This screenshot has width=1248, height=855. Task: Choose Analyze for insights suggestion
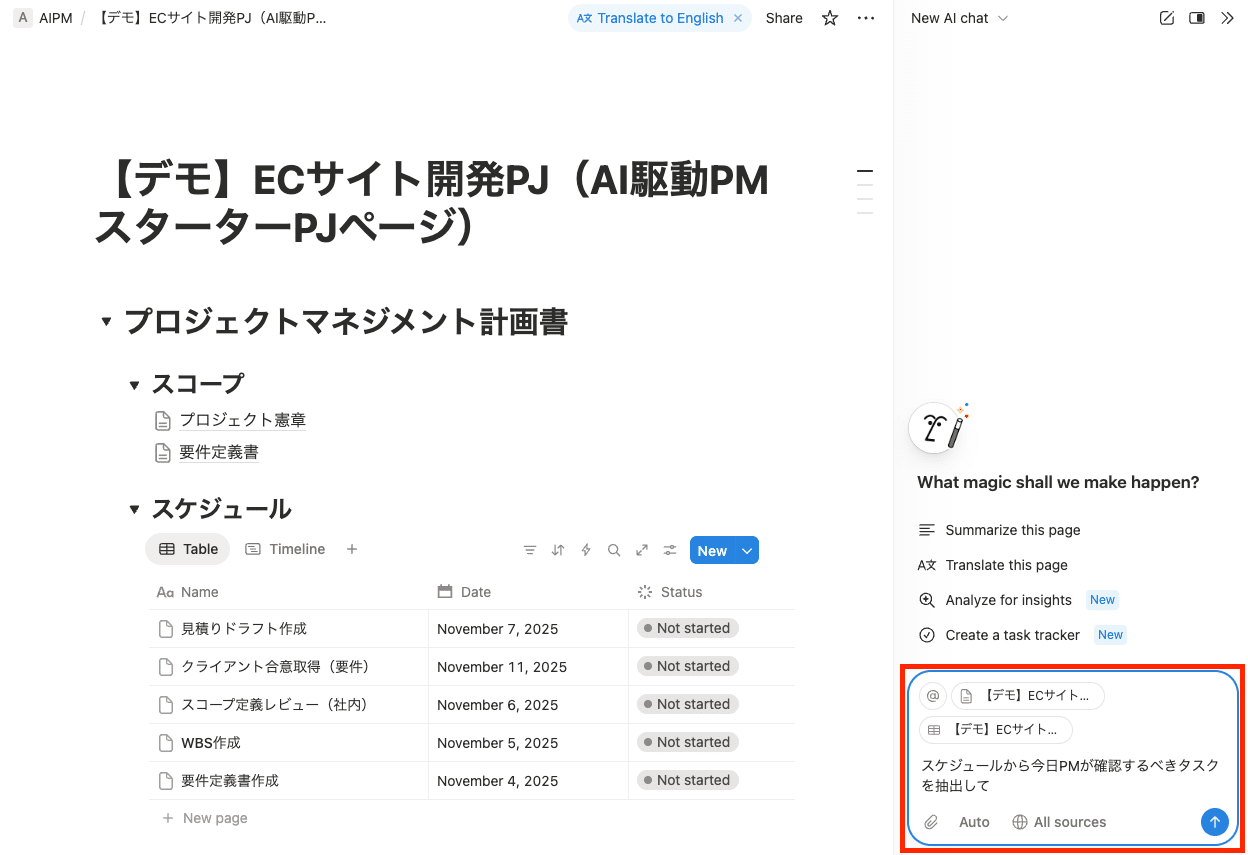click(1017, 600)
